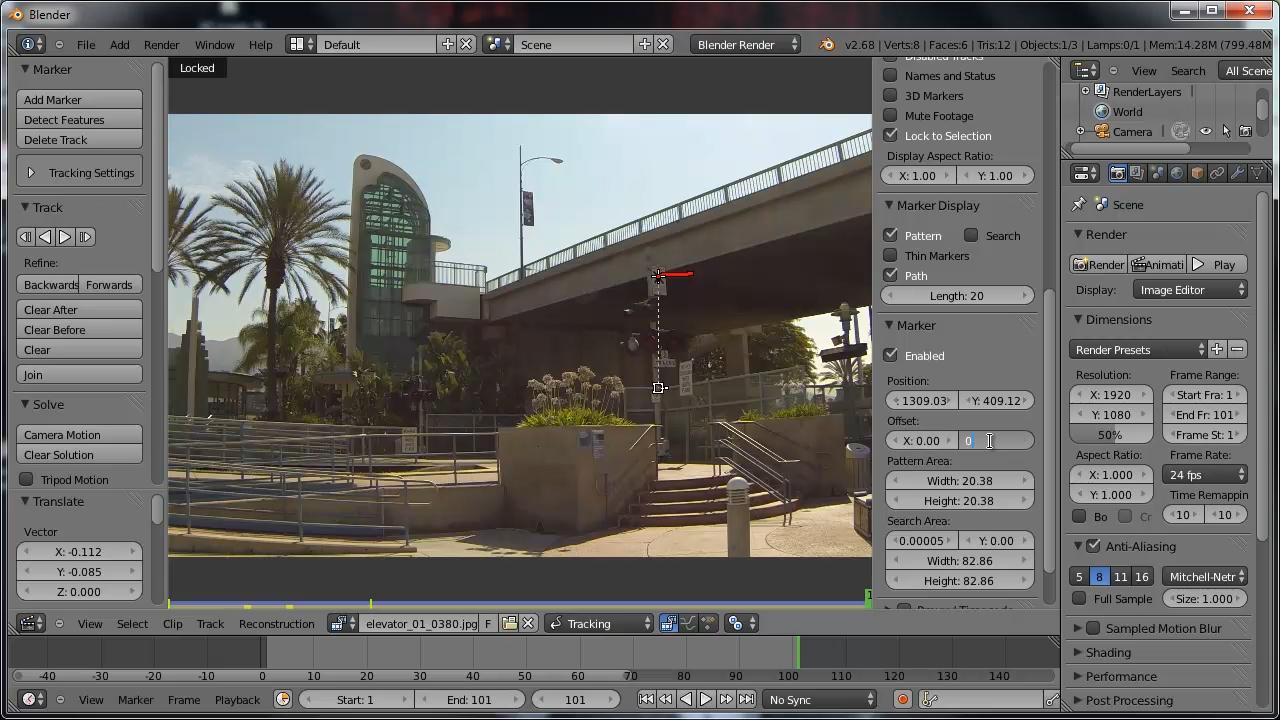The width and height of the screenshot is (1280, 720).
Task: Jump to the last frame in the timeline
Action: pos(746,699)
